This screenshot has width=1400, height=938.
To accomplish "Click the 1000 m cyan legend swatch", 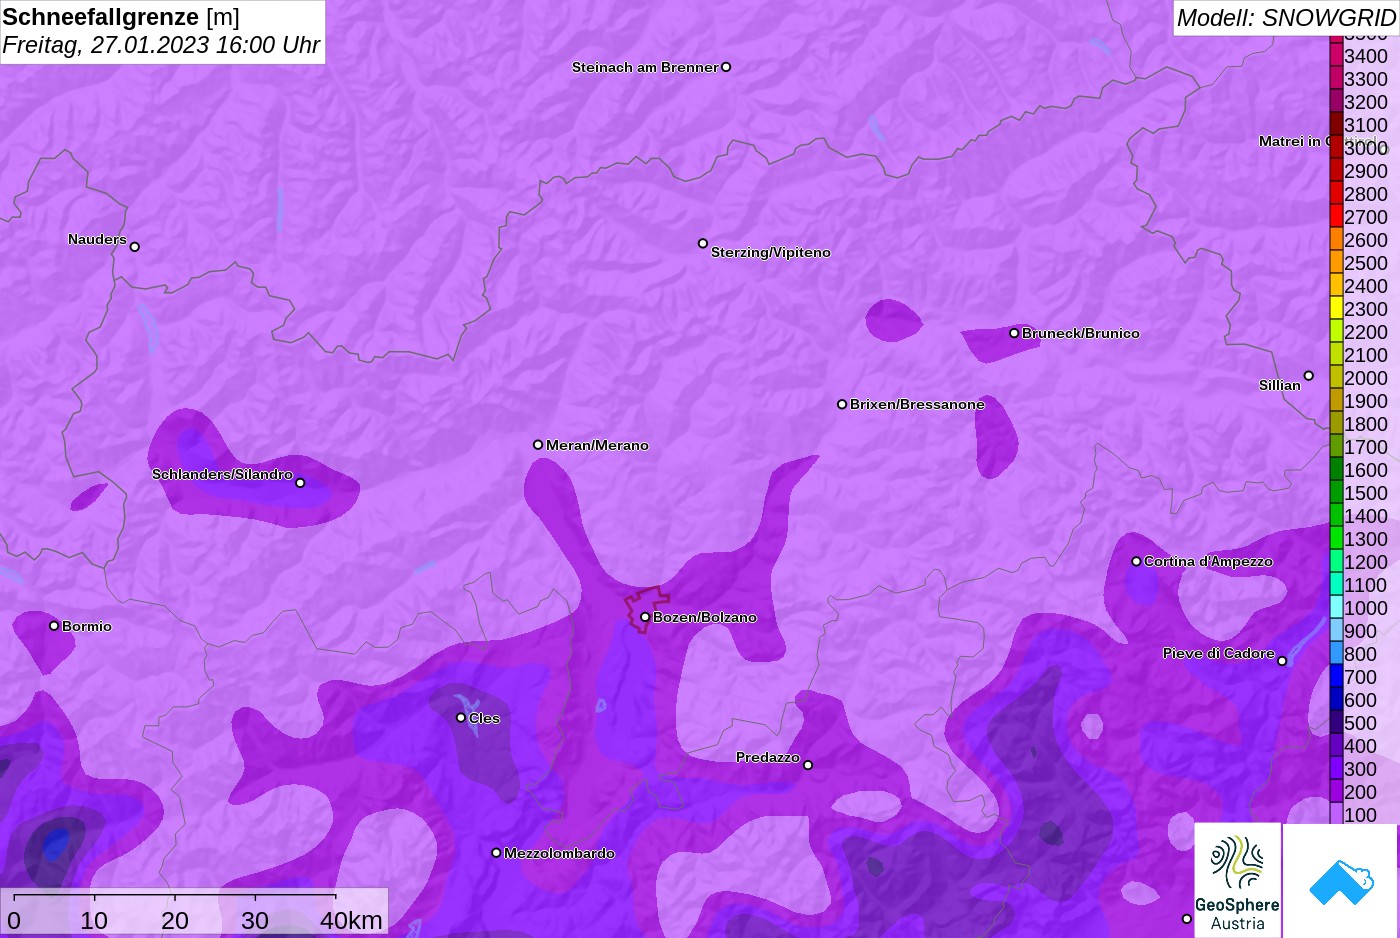I will pyautogui.click(x=1336, y=607).
